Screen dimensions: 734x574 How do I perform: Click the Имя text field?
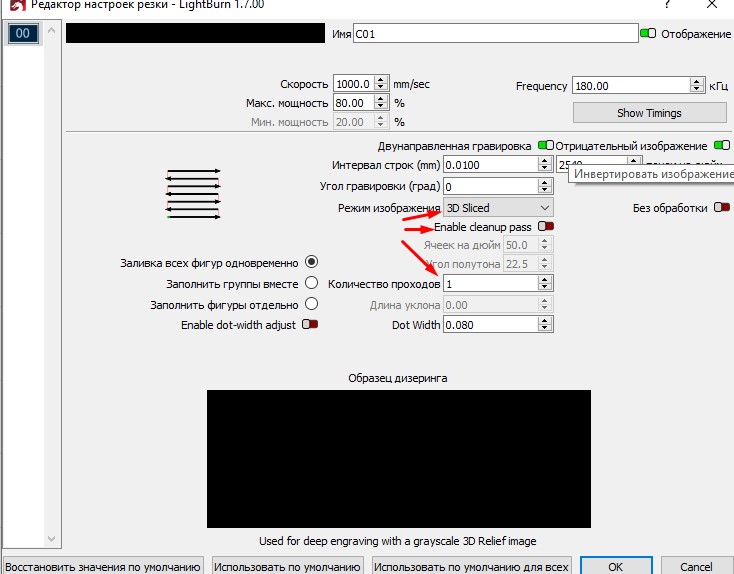494,34
